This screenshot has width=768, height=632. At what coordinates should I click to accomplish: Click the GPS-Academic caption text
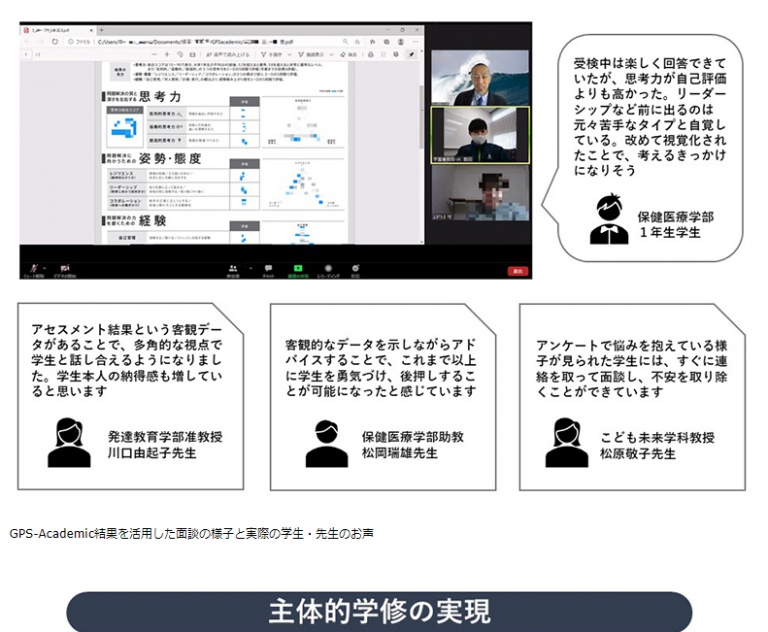point(192,533)
